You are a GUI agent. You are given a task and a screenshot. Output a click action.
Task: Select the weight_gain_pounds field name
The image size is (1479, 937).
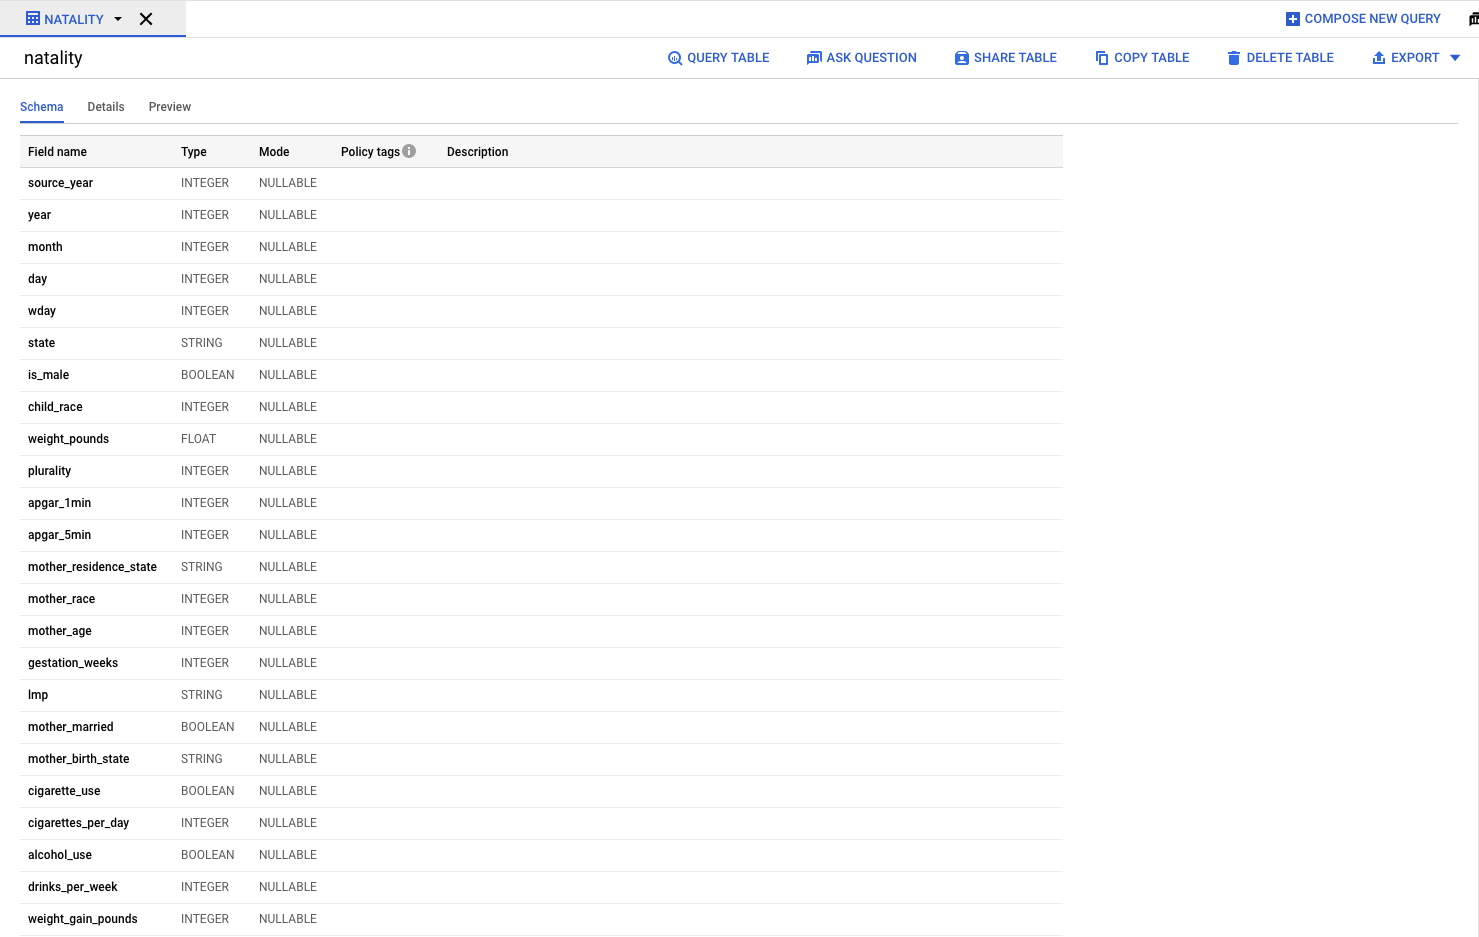[x=83, y=919]
